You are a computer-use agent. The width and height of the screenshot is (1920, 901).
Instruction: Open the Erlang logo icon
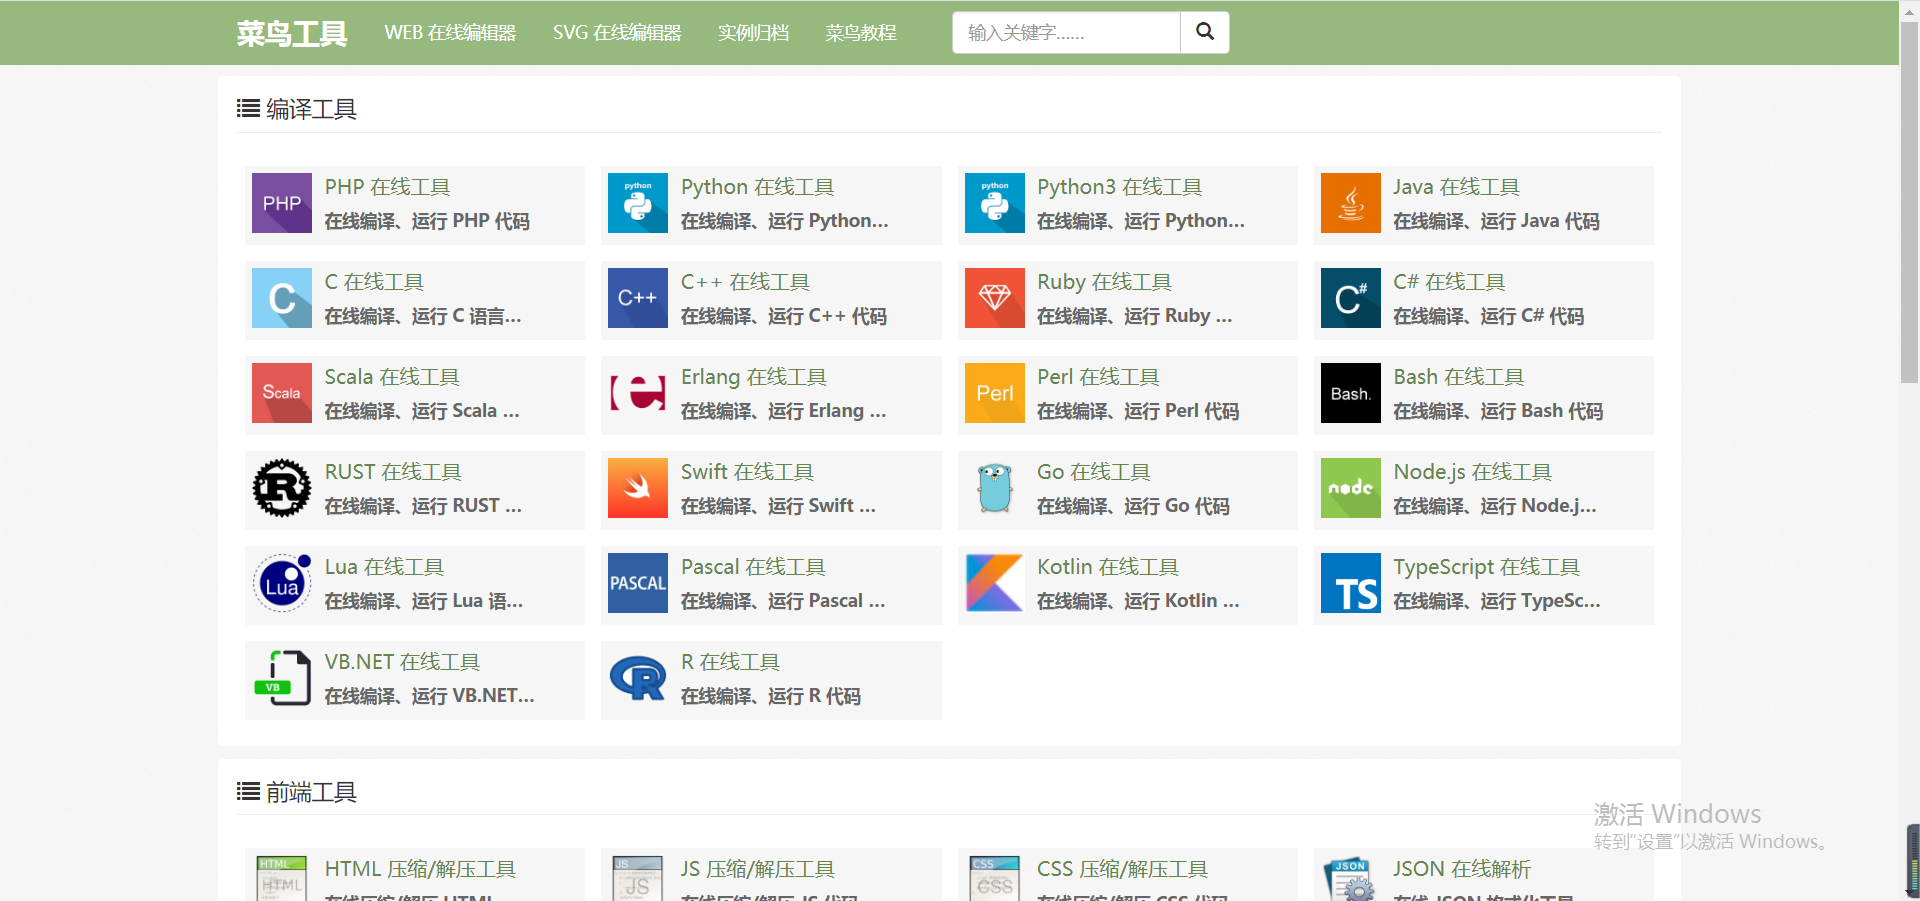638,393
